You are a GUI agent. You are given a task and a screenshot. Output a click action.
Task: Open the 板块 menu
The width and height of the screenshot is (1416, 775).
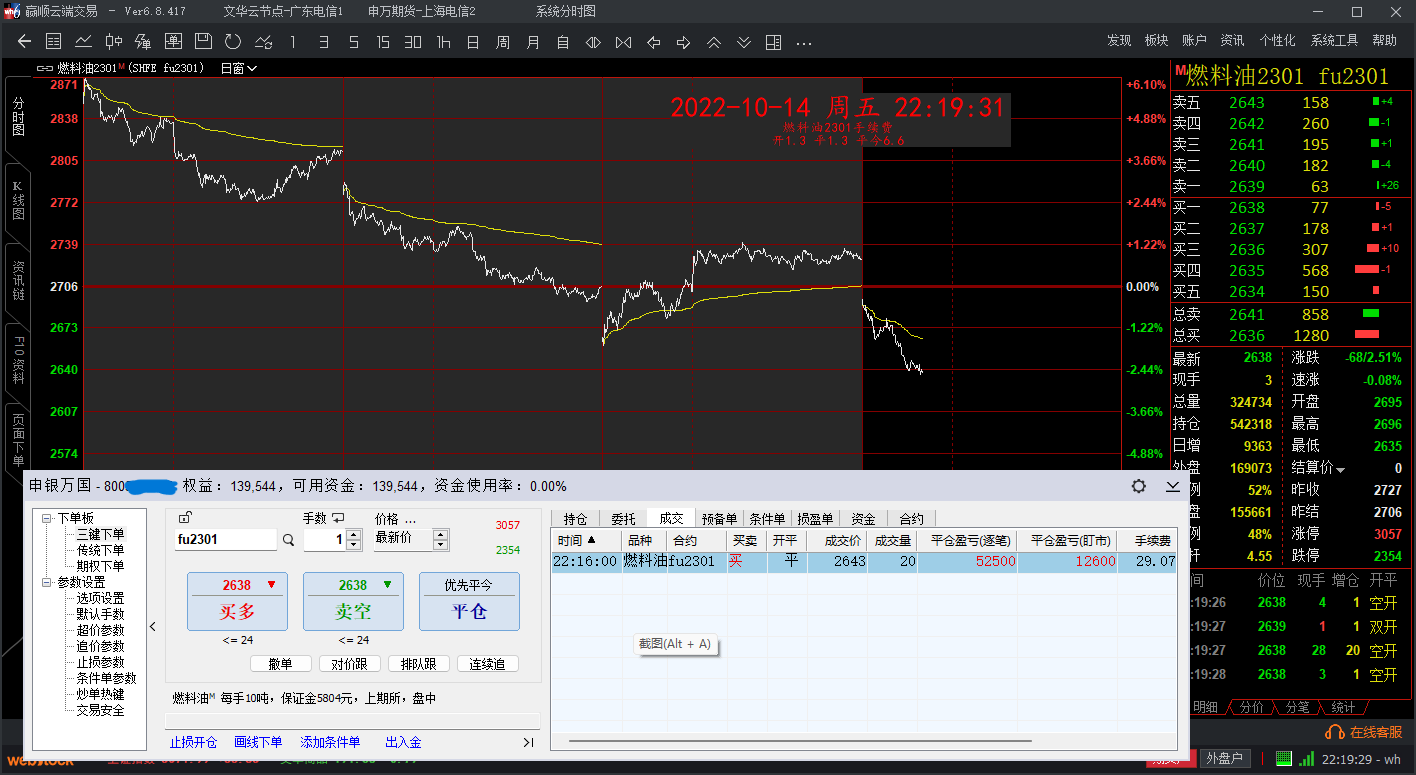coord(1156,40)
